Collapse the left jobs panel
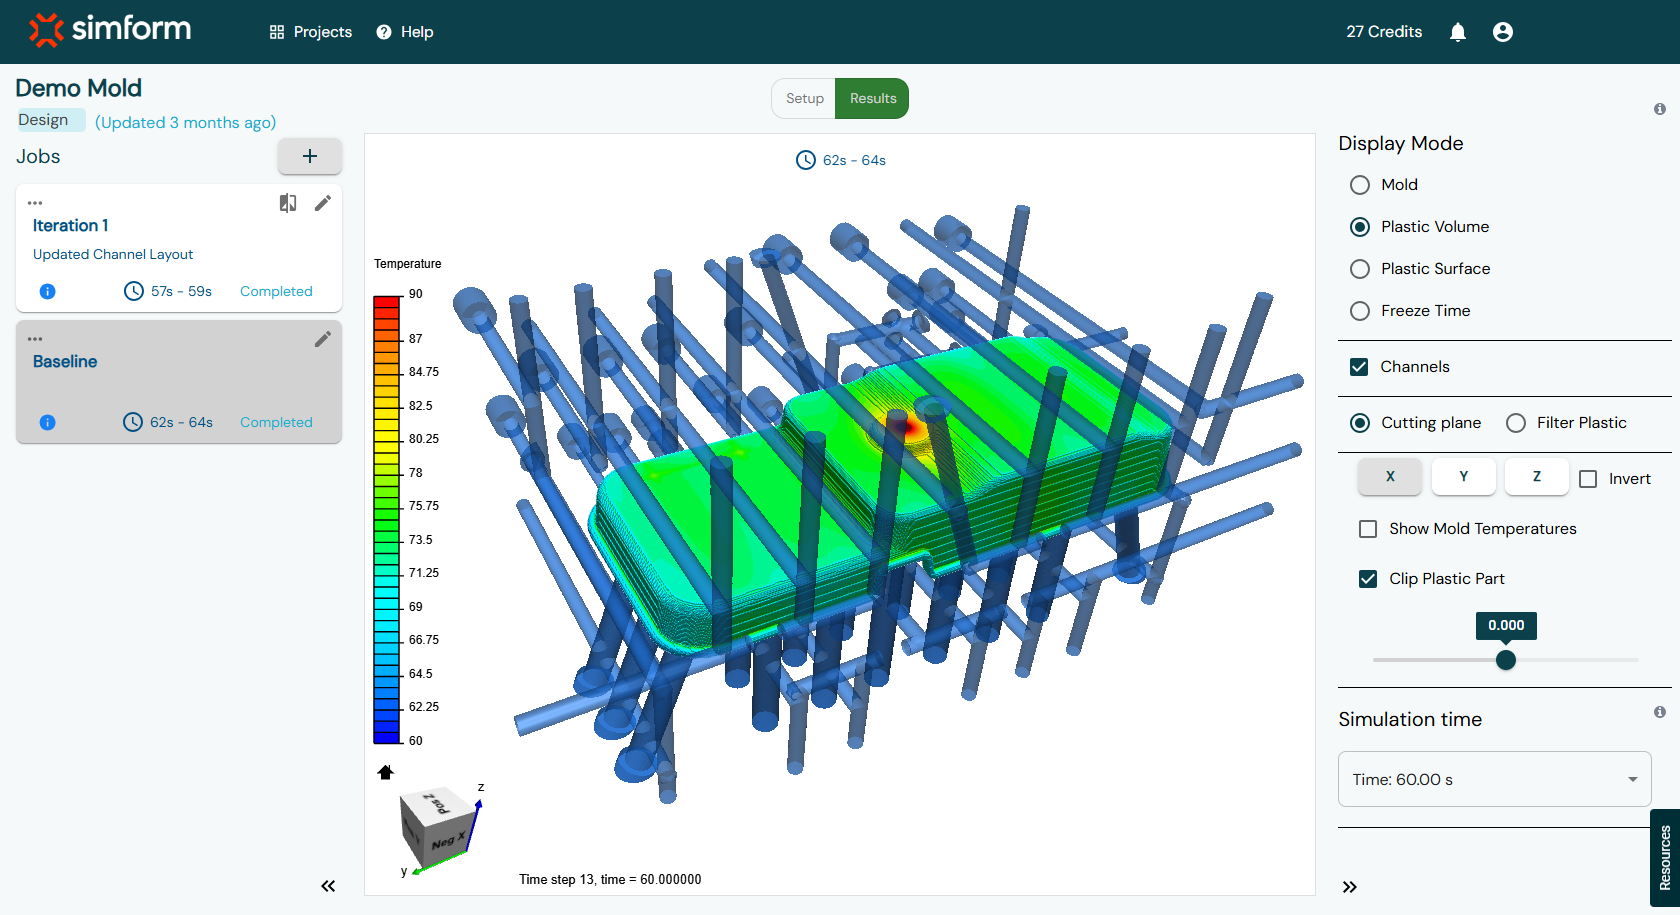This screenshot has height=915, width=1680. (x=328, y=886)
